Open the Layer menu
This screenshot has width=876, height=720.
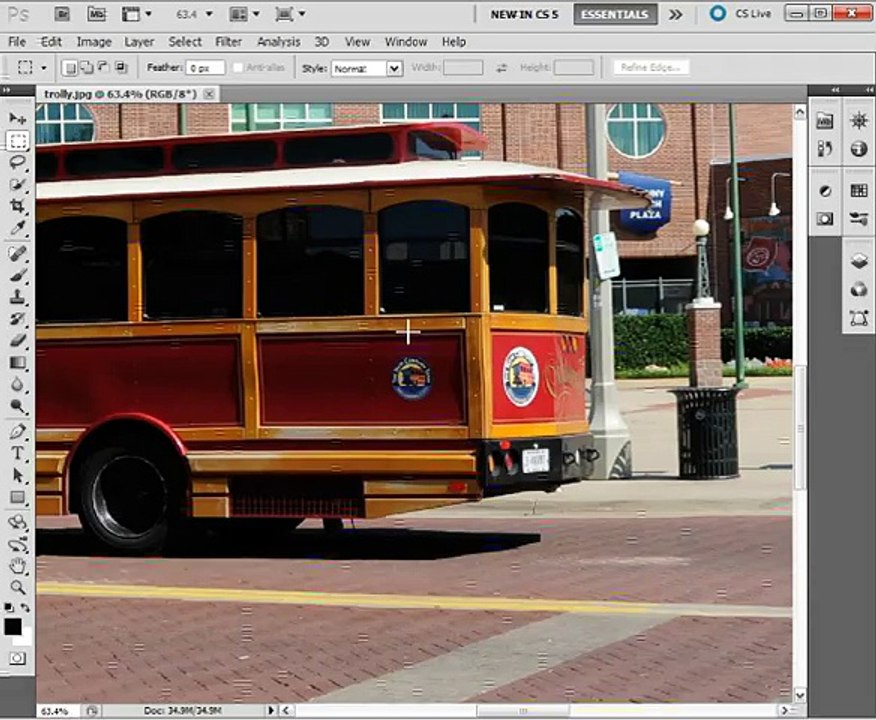(x=139, y=42)
